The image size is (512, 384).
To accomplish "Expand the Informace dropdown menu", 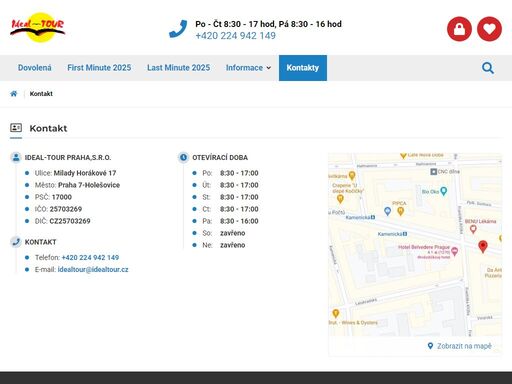I will tap(248, 68).
